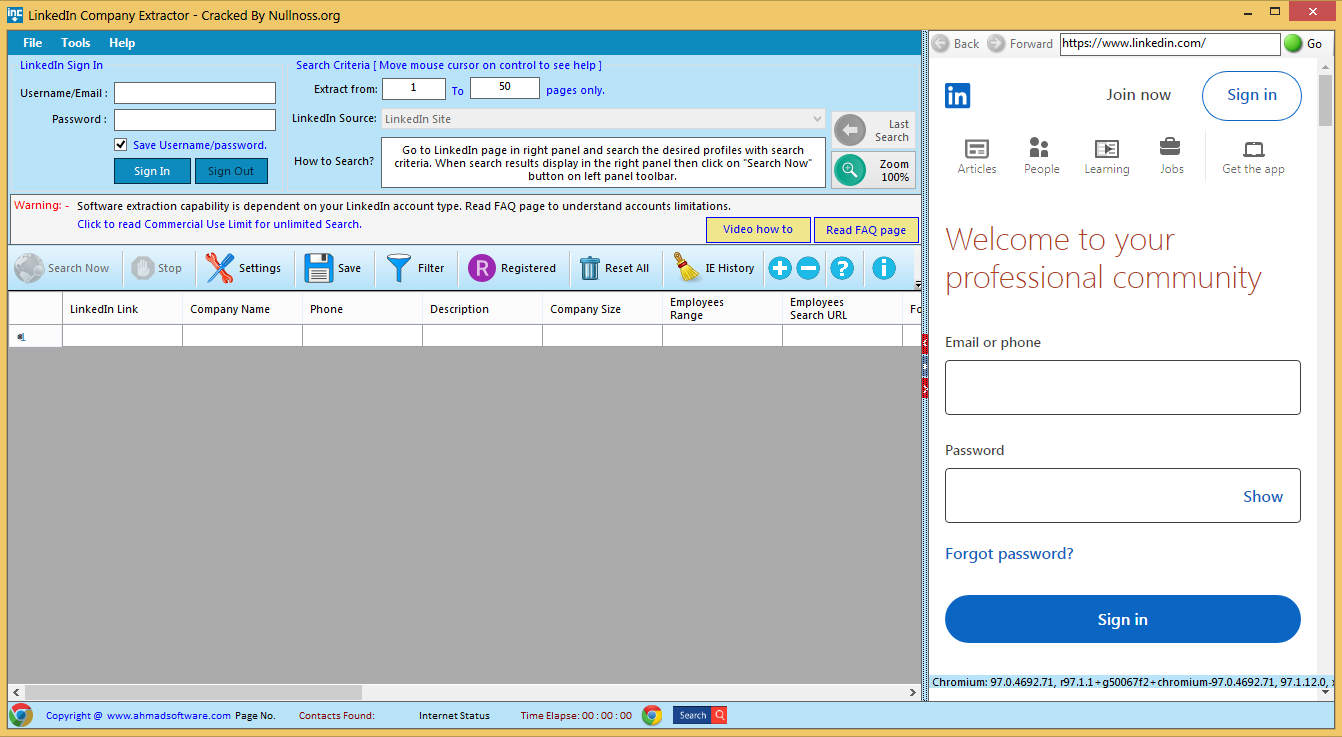Screen dimensions: 1342x737
Task: Open the File menu
Action: coord(33,43)
